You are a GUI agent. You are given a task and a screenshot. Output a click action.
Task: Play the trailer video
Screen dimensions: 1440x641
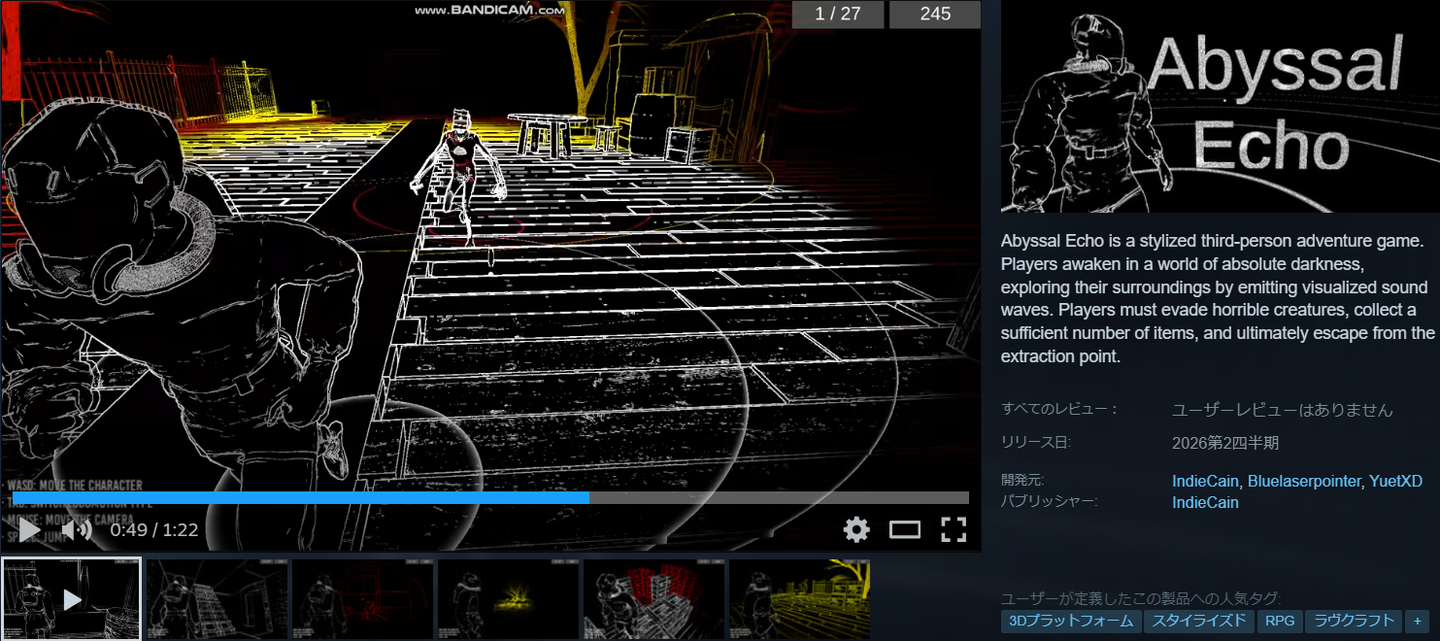30,530
